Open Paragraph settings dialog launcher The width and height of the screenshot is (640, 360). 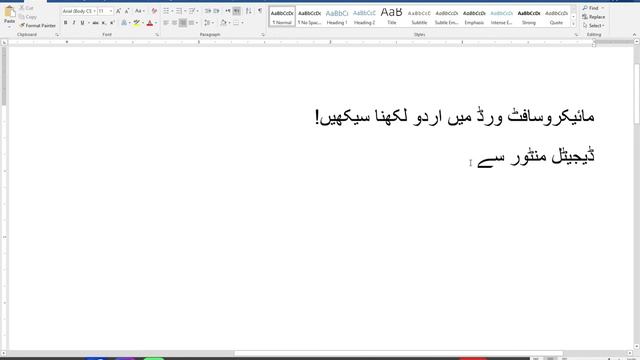pos(263,35)
